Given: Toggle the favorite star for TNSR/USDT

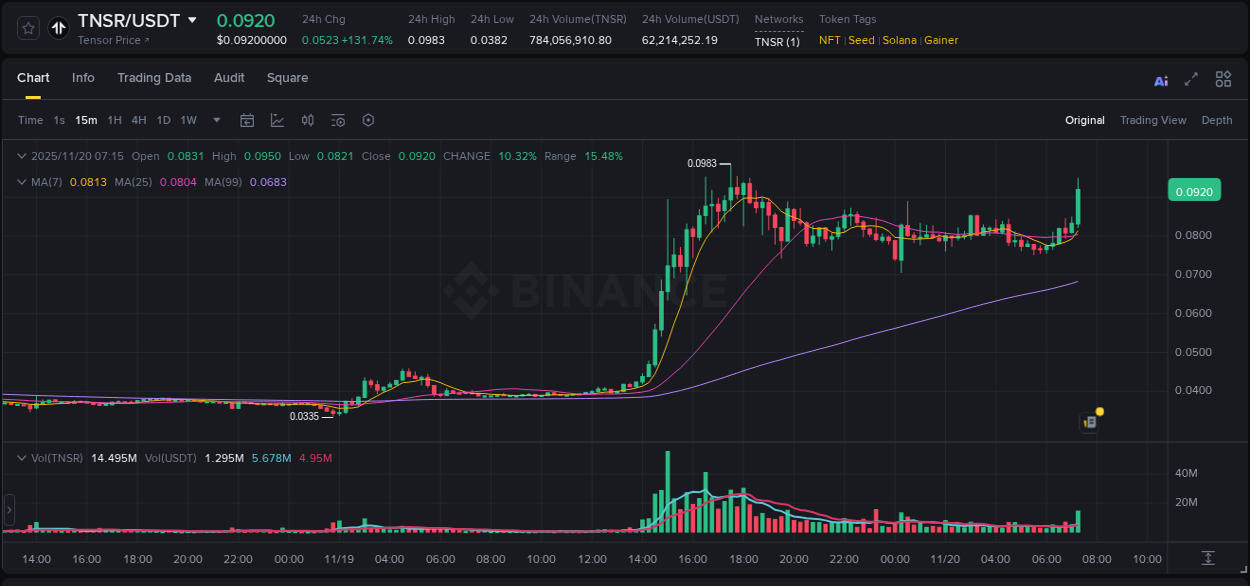Looking at the screenshot, I should 27,27.
